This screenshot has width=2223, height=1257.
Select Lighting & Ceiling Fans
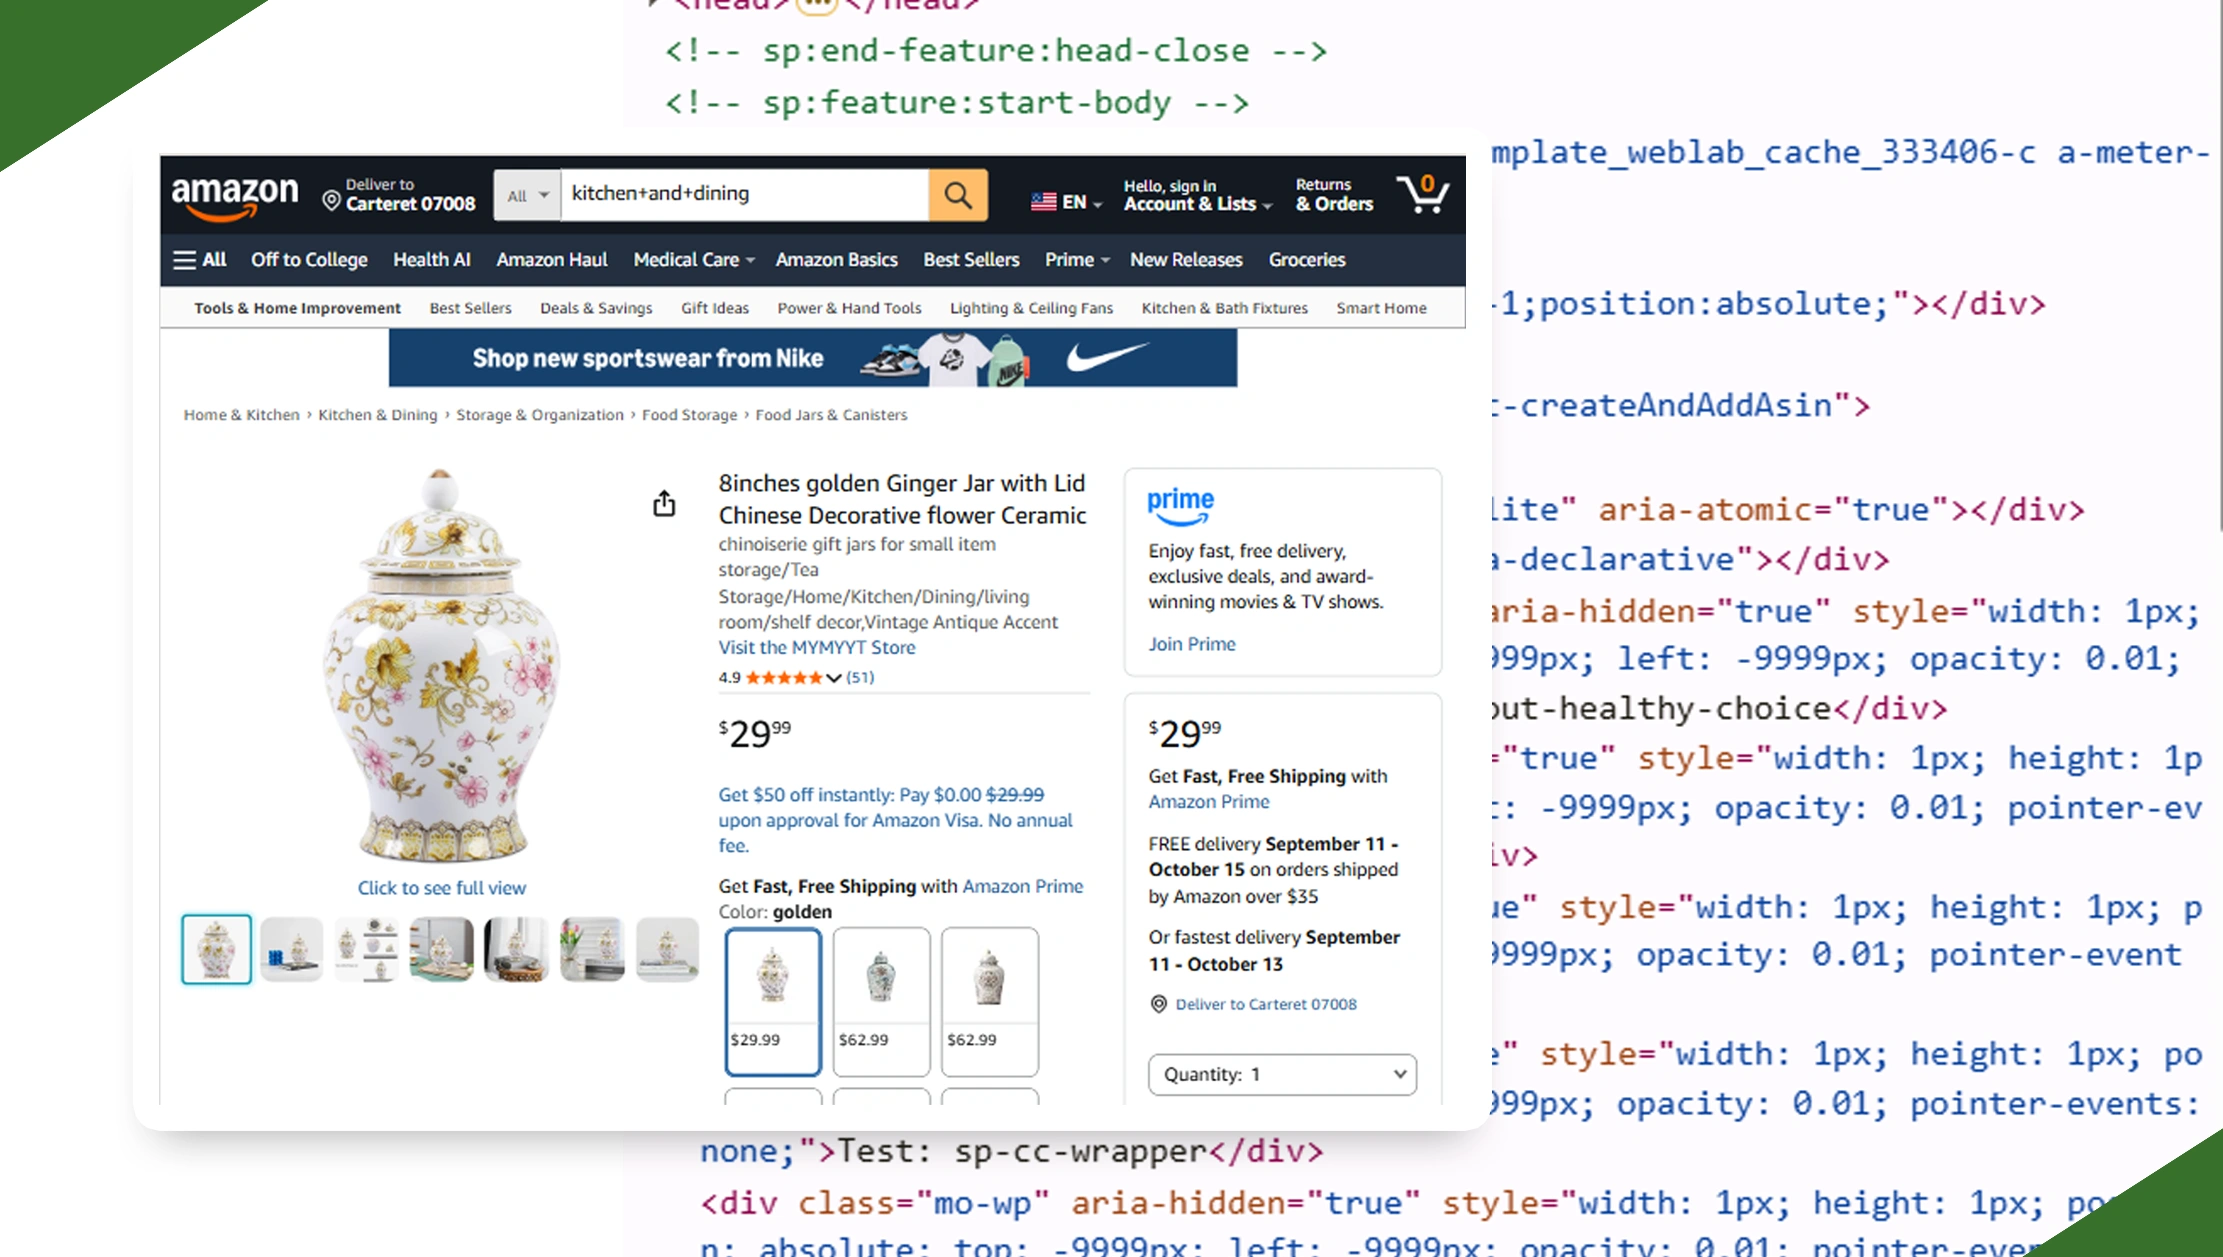(1031, 308)
